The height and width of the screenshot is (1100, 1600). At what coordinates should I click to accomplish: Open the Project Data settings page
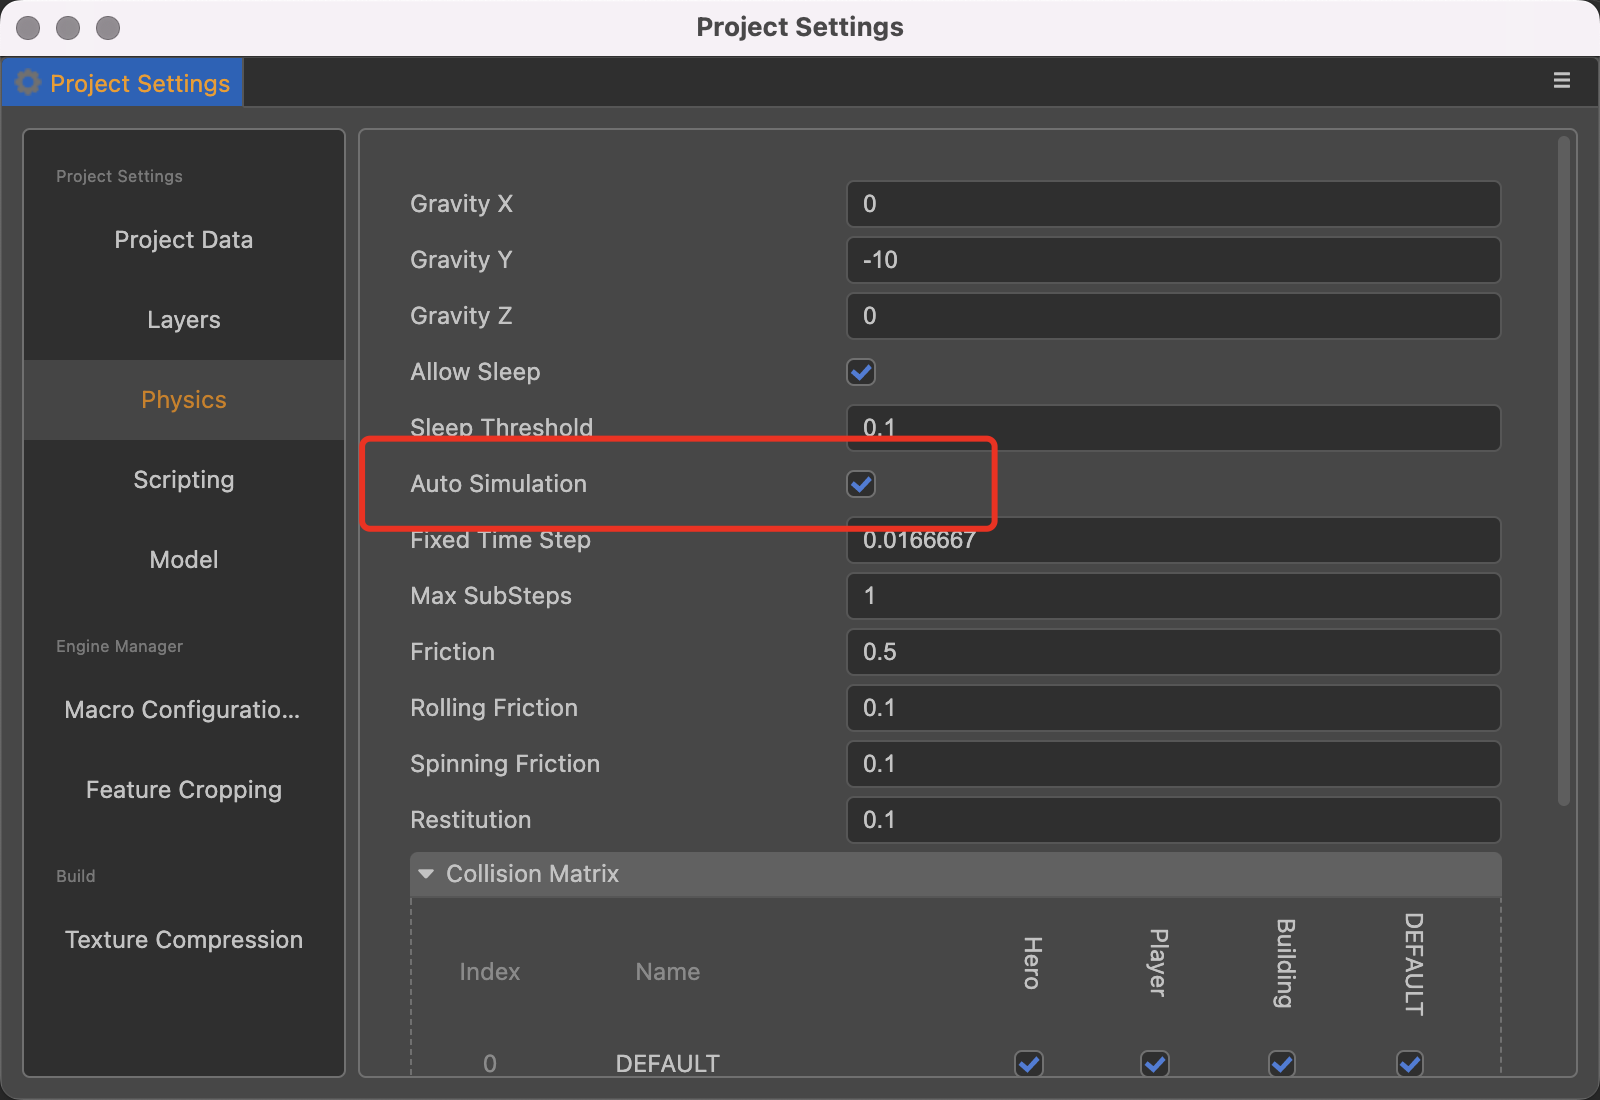point(184,240)
